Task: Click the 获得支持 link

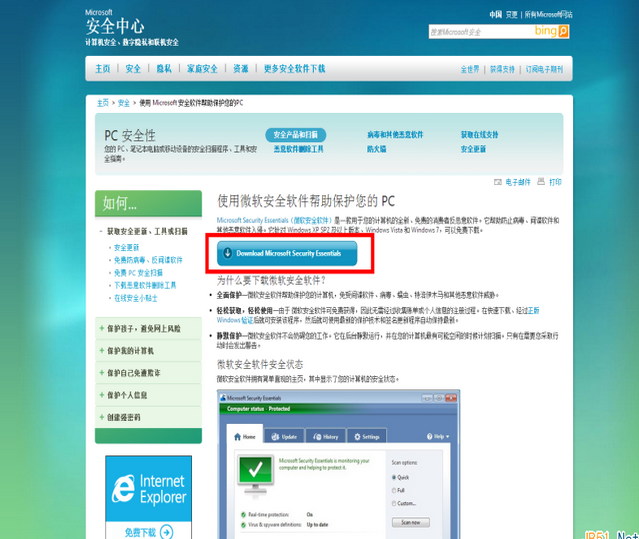Action: point(502,69)
